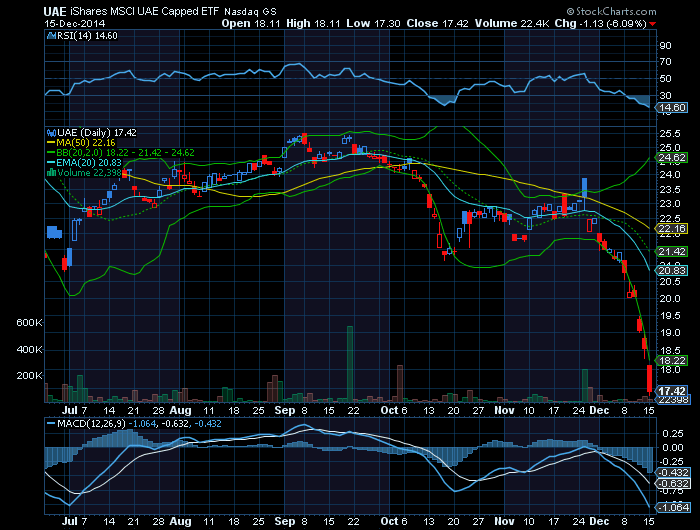Click the 15-Dec-2014 date label
Viewport: 700px width, 530px height.
75,24
